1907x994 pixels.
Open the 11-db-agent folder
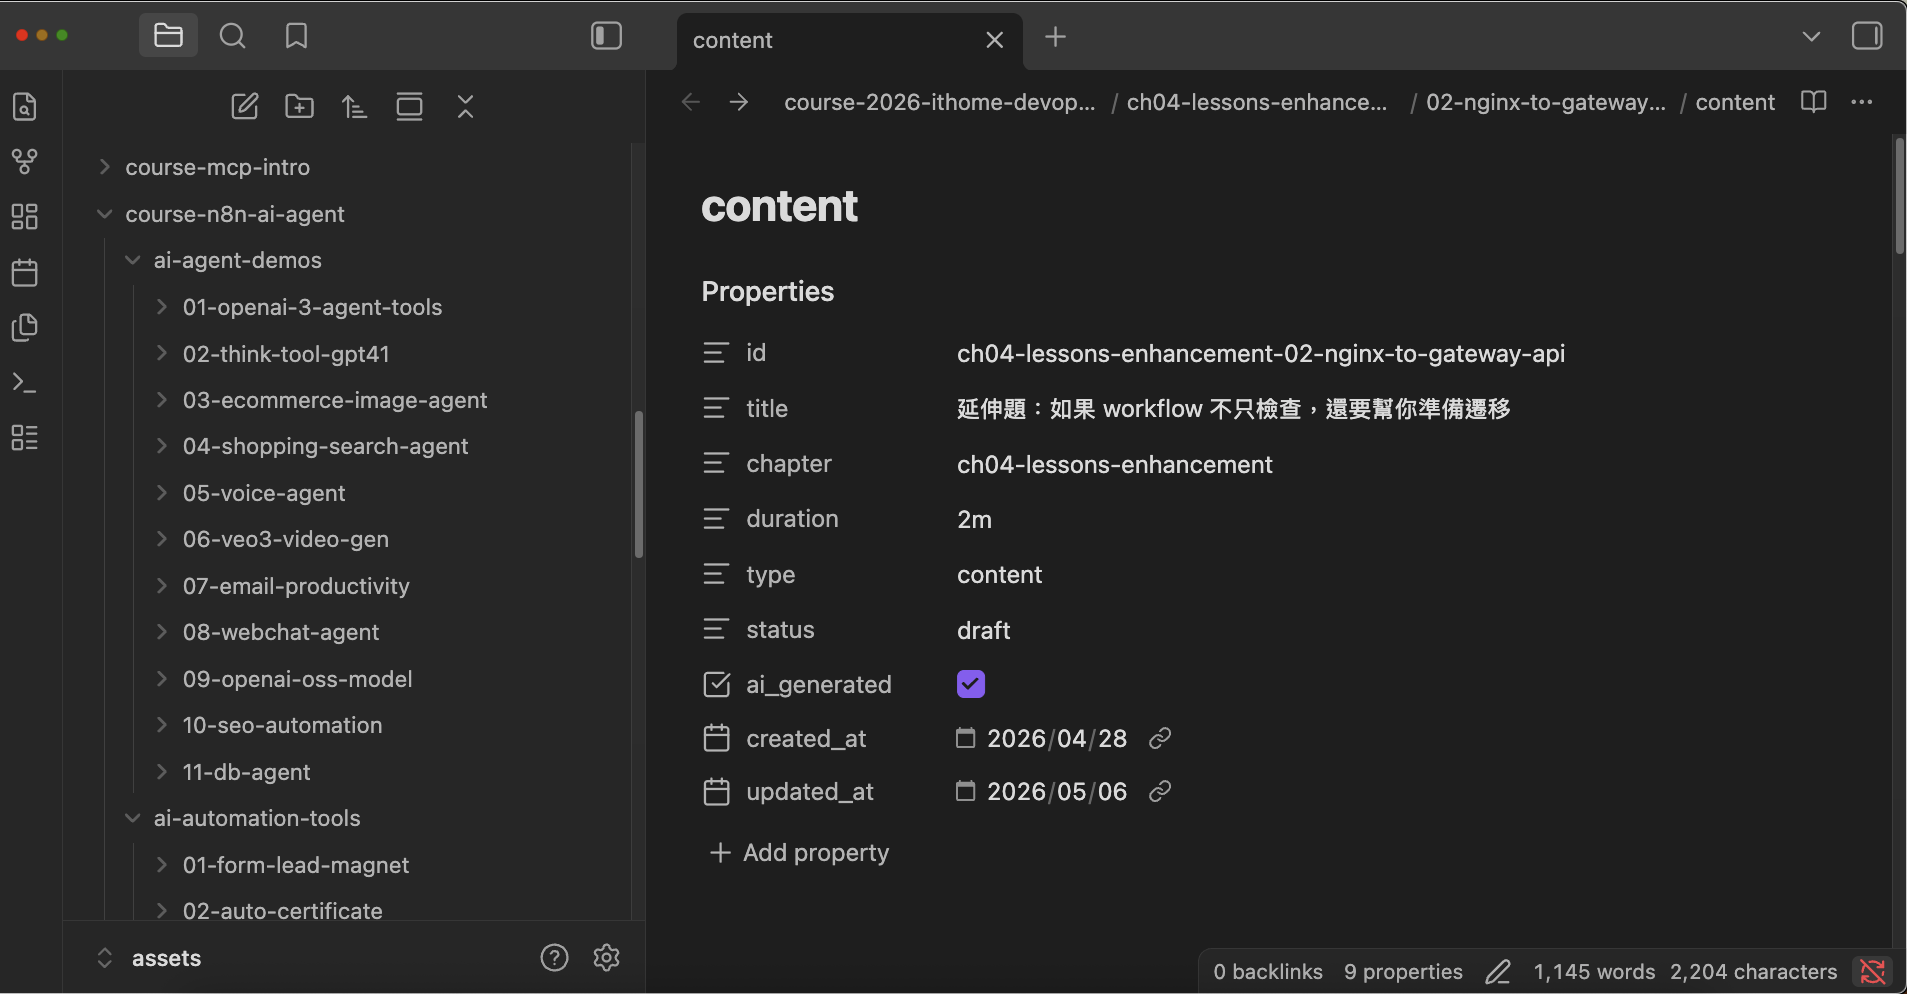coord(246,772)
